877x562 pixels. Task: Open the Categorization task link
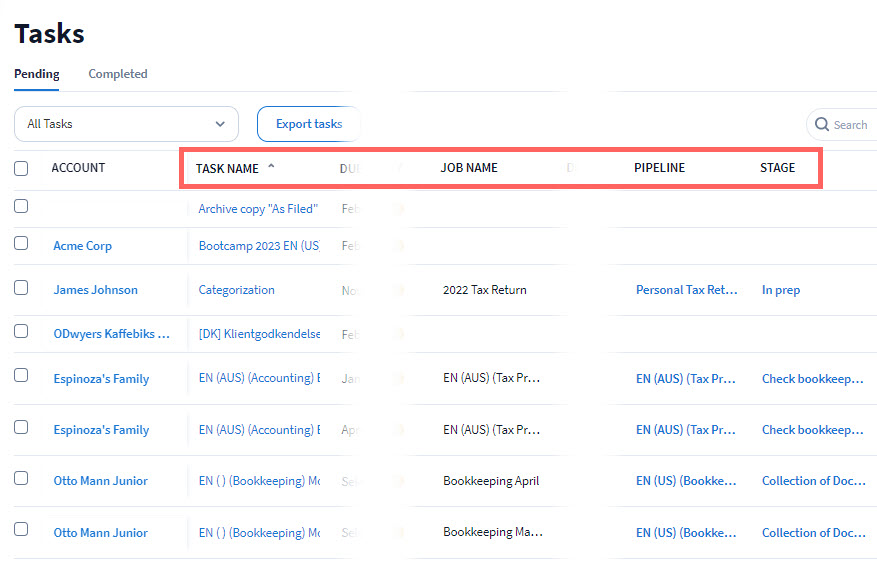tap(236, 290)
